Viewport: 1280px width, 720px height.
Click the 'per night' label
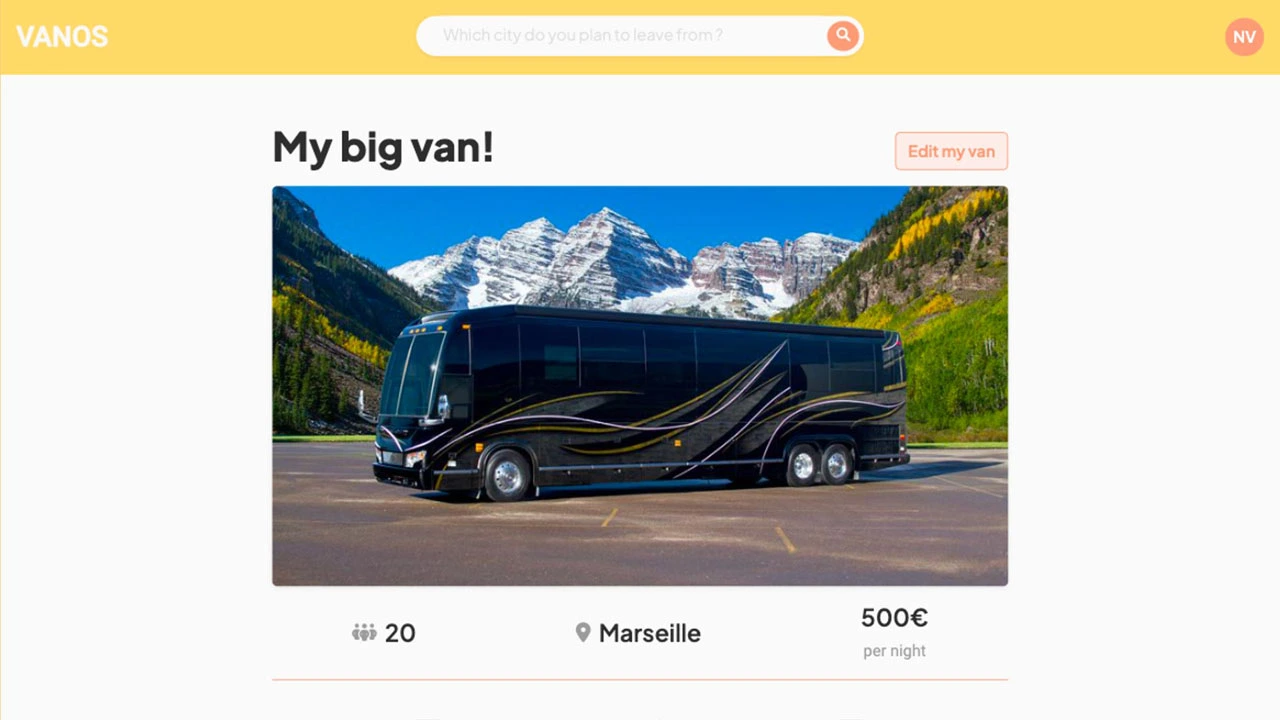894,651
